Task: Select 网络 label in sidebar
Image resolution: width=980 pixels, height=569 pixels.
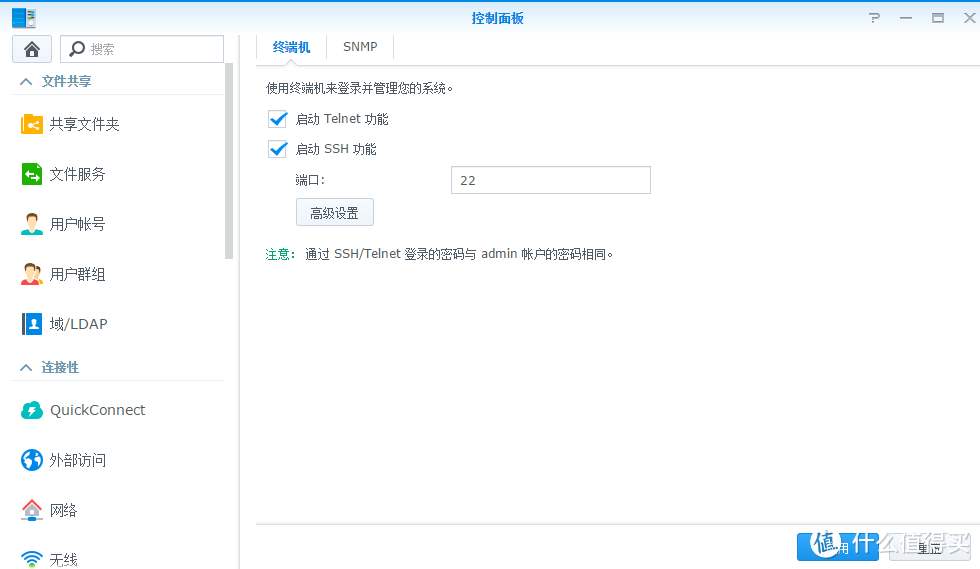Action: [64, 511]
